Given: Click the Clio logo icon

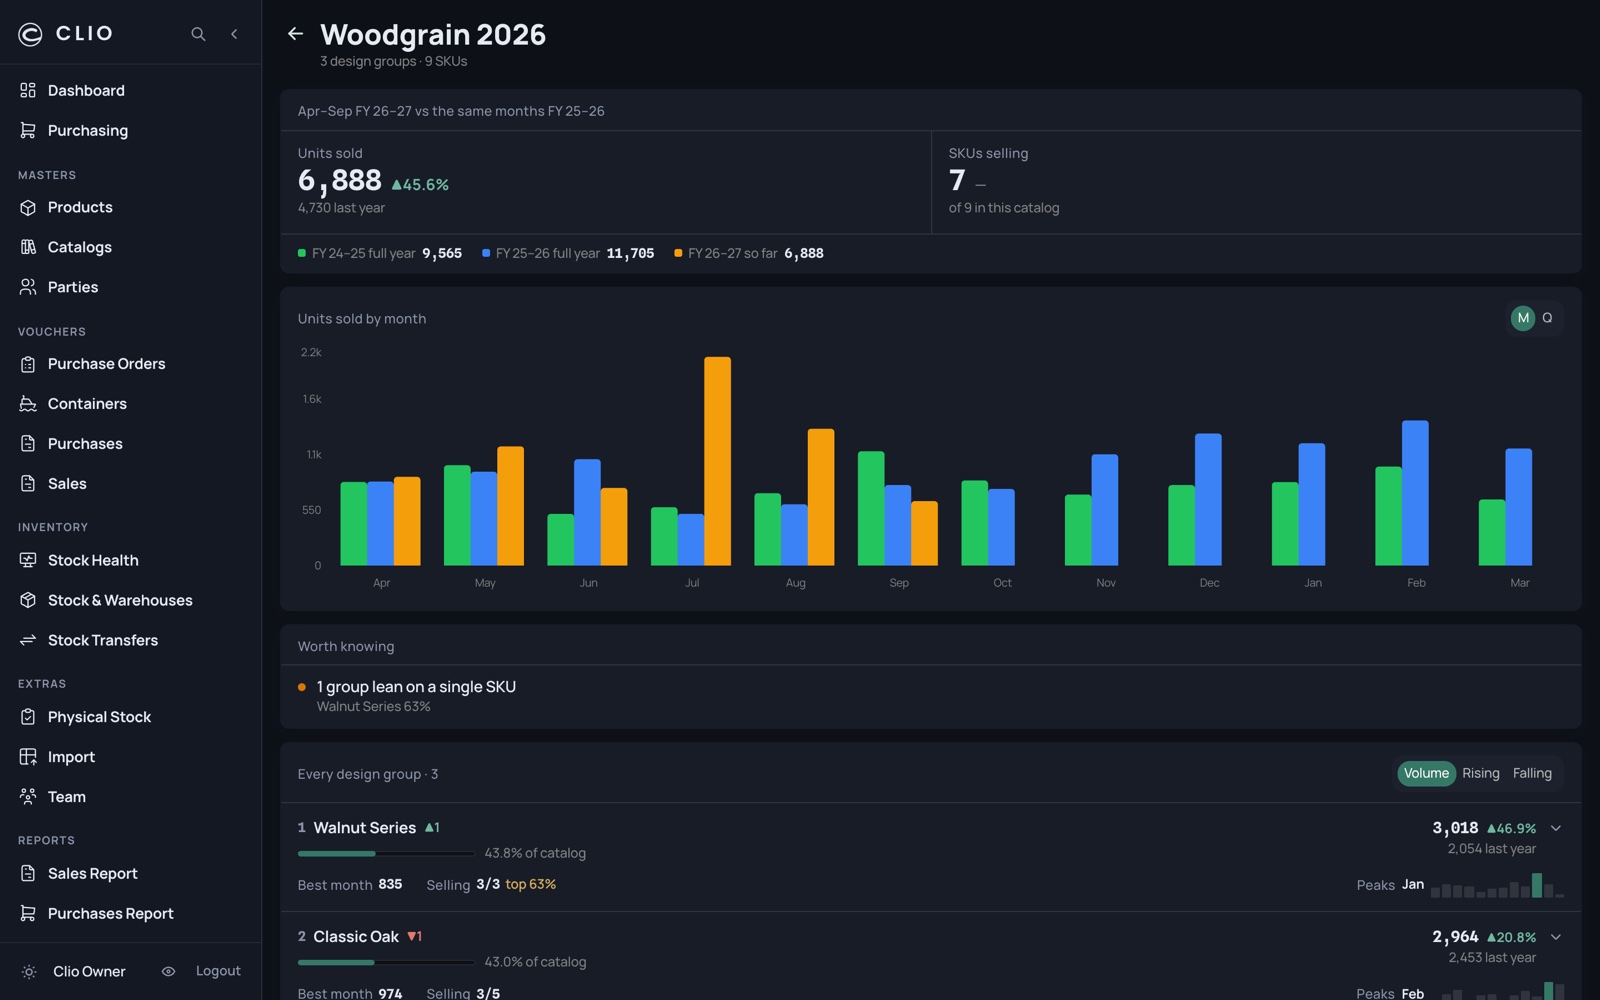Looking at the screenshot, I should [x=30, y=34].
